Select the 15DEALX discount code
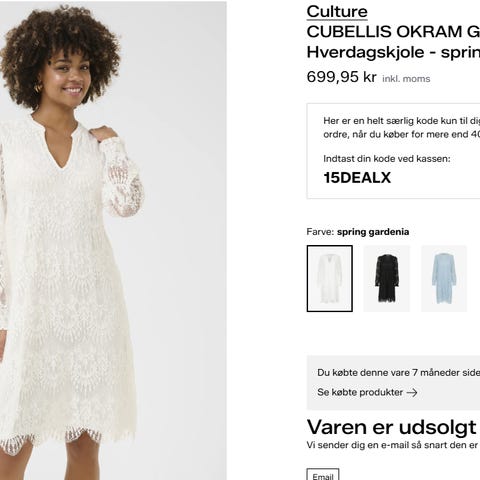Image resolution: width=480 pixels, height=480 pixels. [357, 178]
